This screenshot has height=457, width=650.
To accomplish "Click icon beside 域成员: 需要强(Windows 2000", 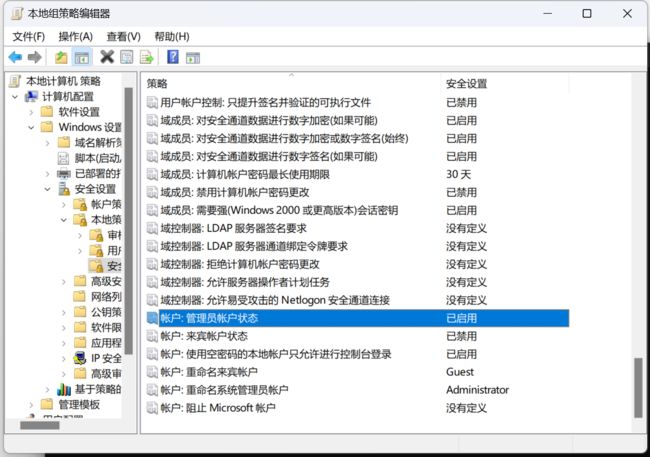I will [152, 210].
